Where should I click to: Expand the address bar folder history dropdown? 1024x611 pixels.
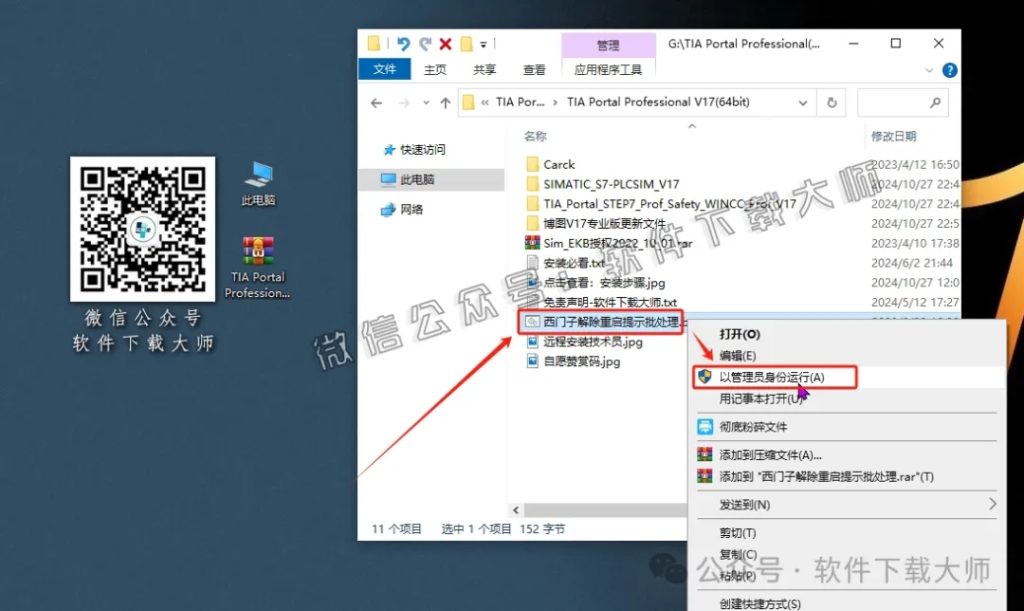(802, 102)
